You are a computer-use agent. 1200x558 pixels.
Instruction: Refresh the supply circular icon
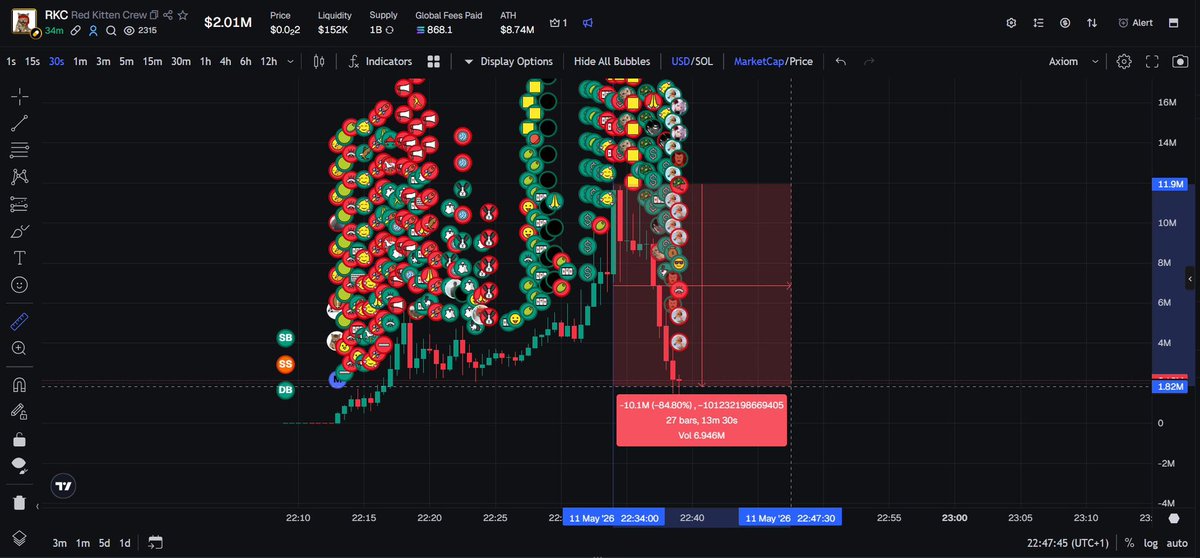[389, 30]
